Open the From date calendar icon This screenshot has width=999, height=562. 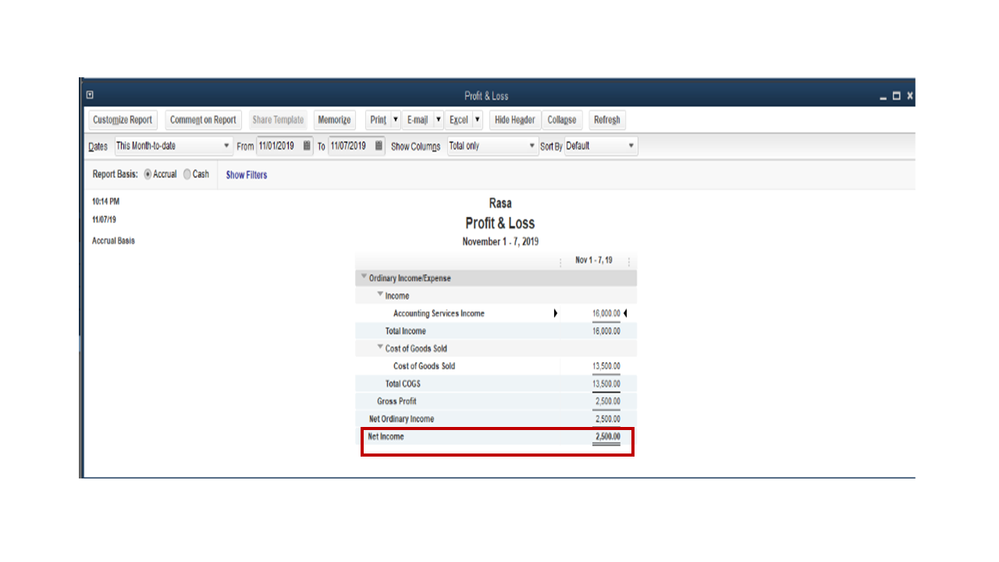pyautogui.click(x=306, y=146)
